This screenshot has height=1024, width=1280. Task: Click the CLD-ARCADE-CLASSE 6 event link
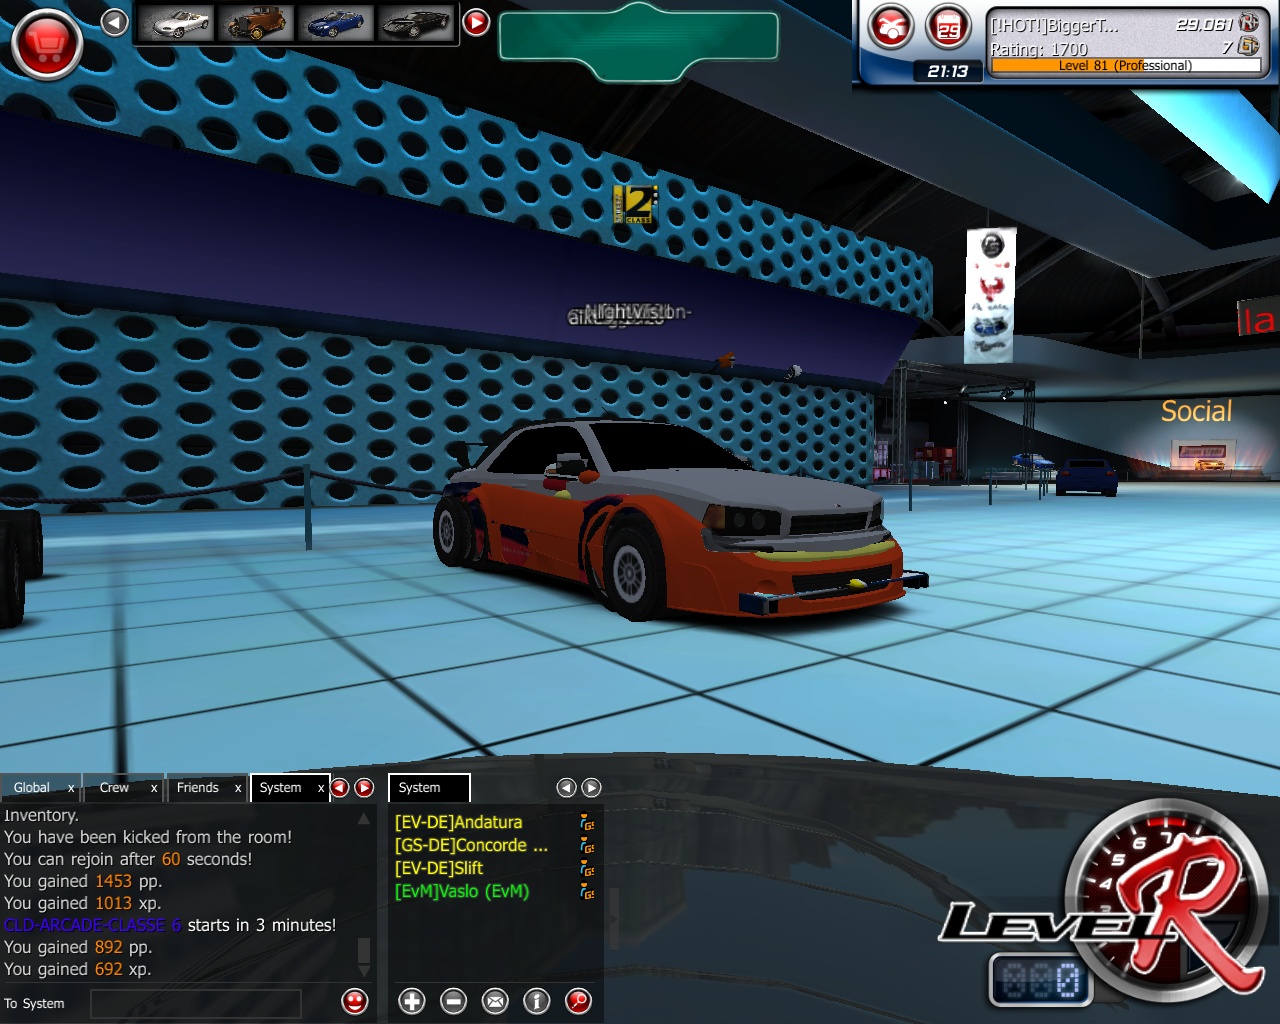click(x=93, y=925)
